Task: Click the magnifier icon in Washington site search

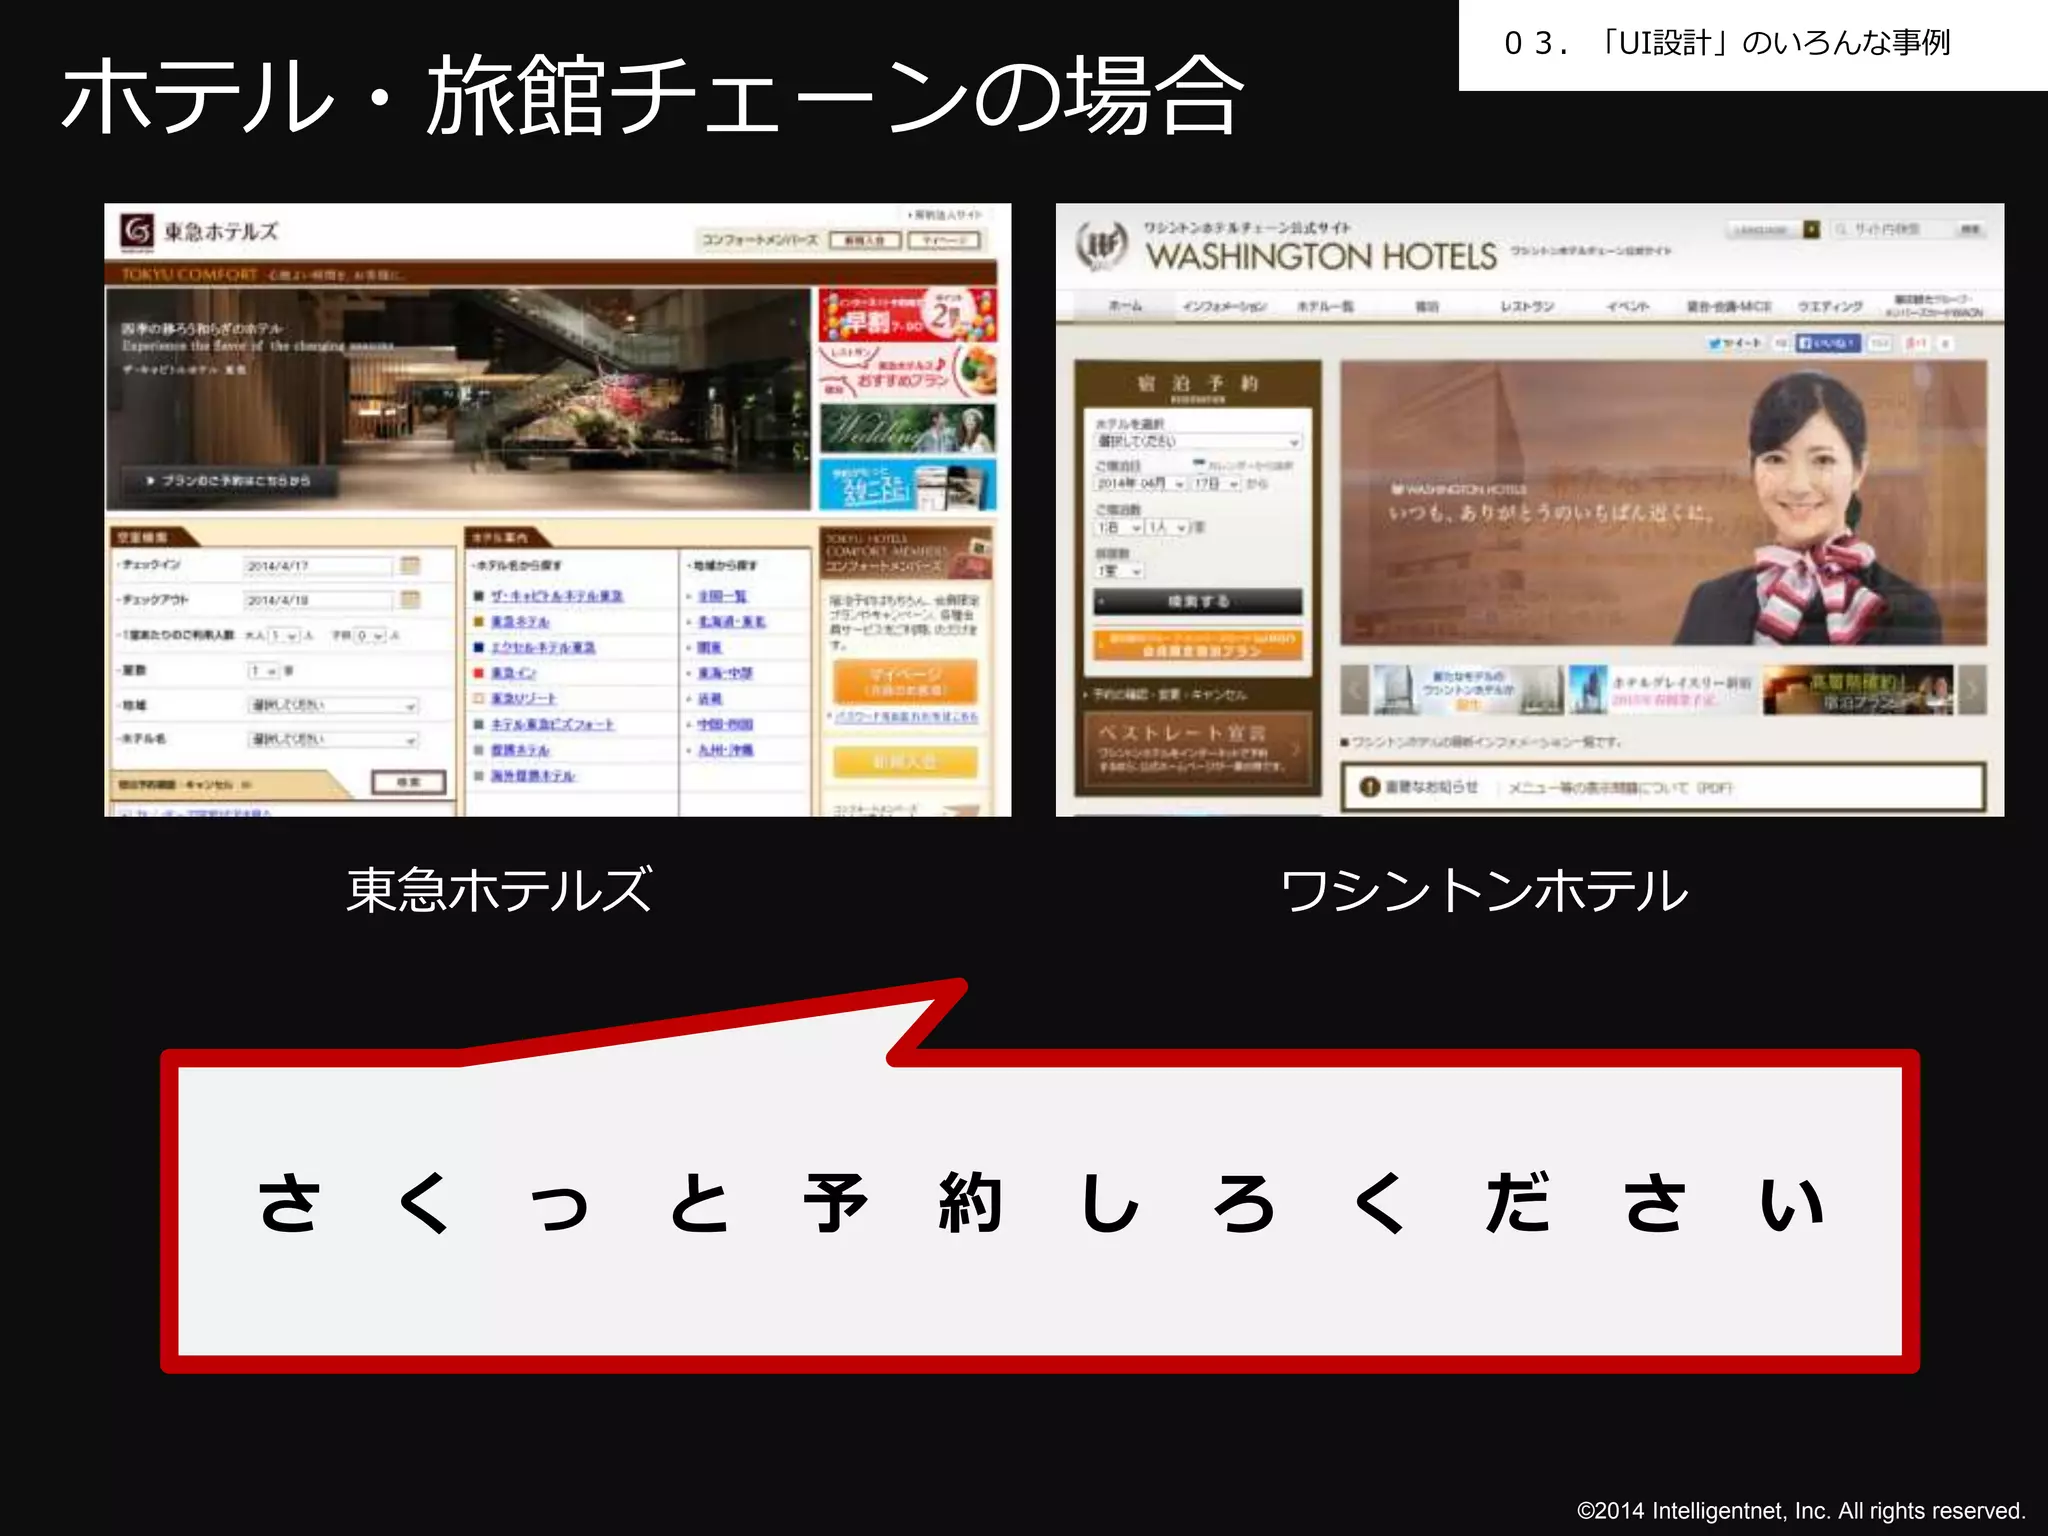Action: pos(1840,229)
